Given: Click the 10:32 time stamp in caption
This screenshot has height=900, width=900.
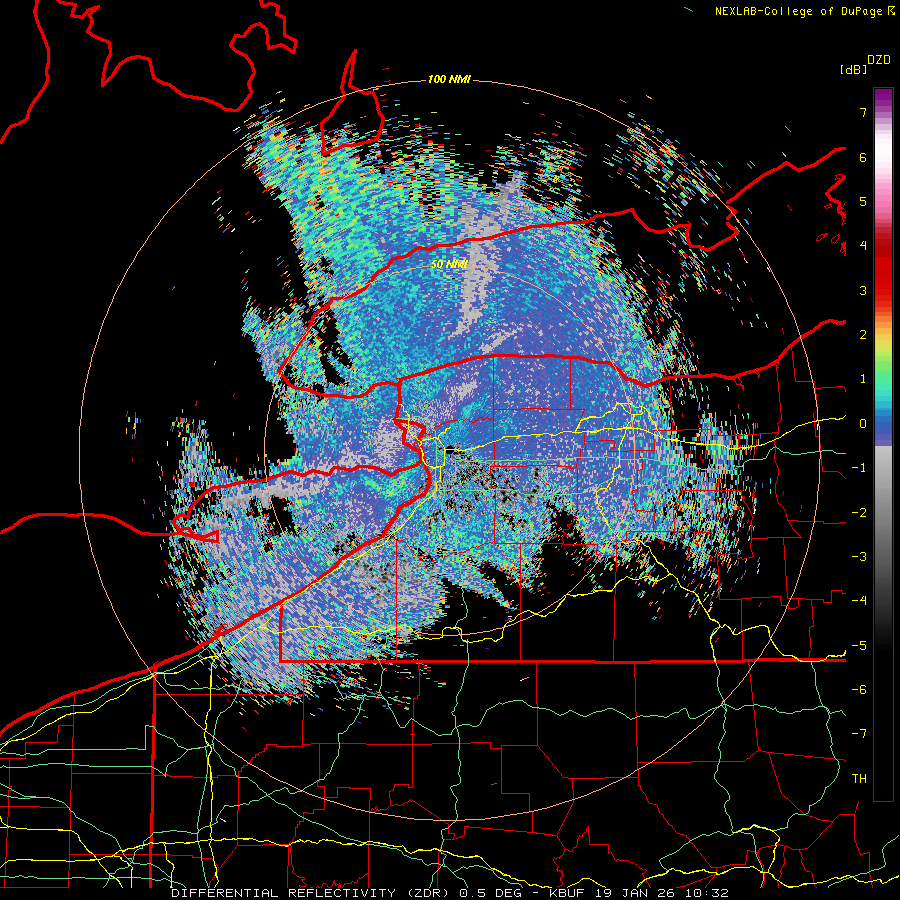Looking at the screenshot, I should [x=708, y=893].
